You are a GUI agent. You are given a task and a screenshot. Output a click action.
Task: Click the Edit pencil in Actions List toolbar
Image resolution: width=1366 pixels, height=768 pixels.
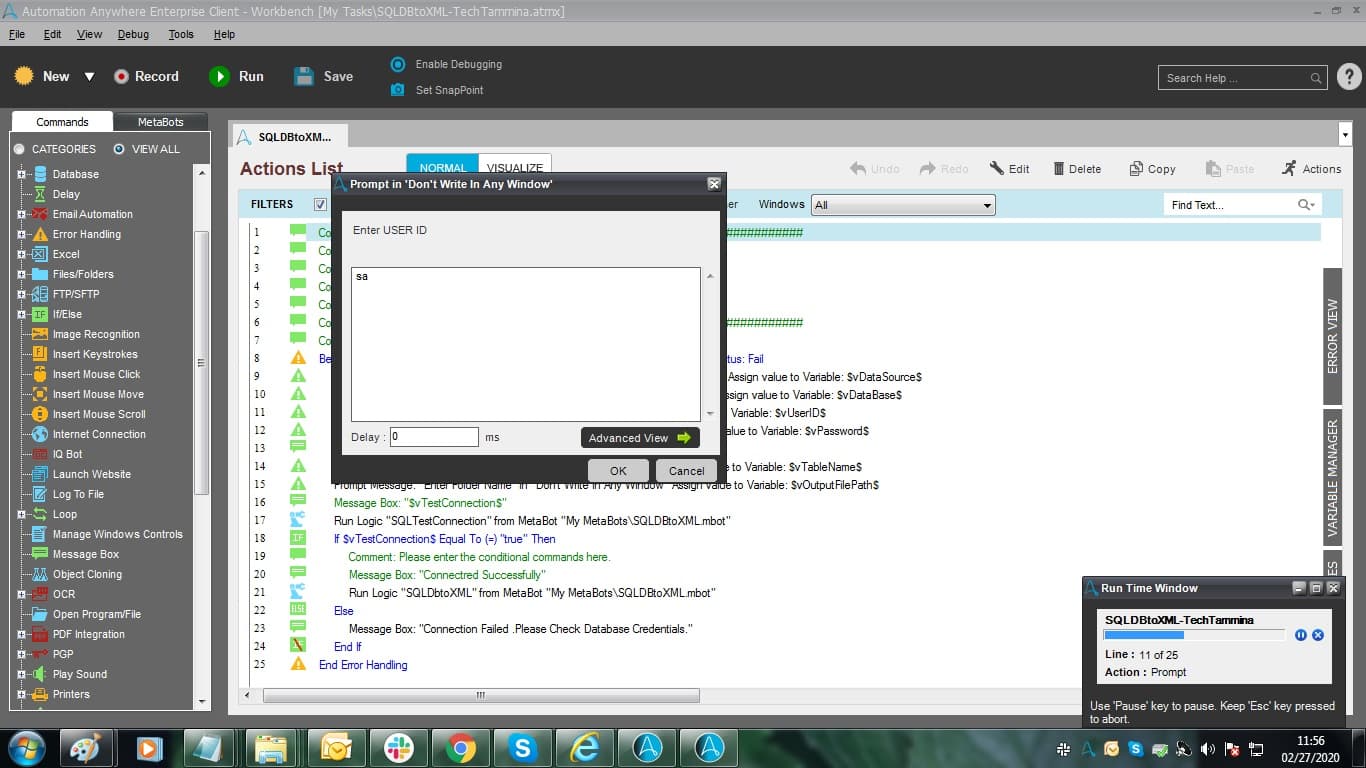[x=1009, y=169]
